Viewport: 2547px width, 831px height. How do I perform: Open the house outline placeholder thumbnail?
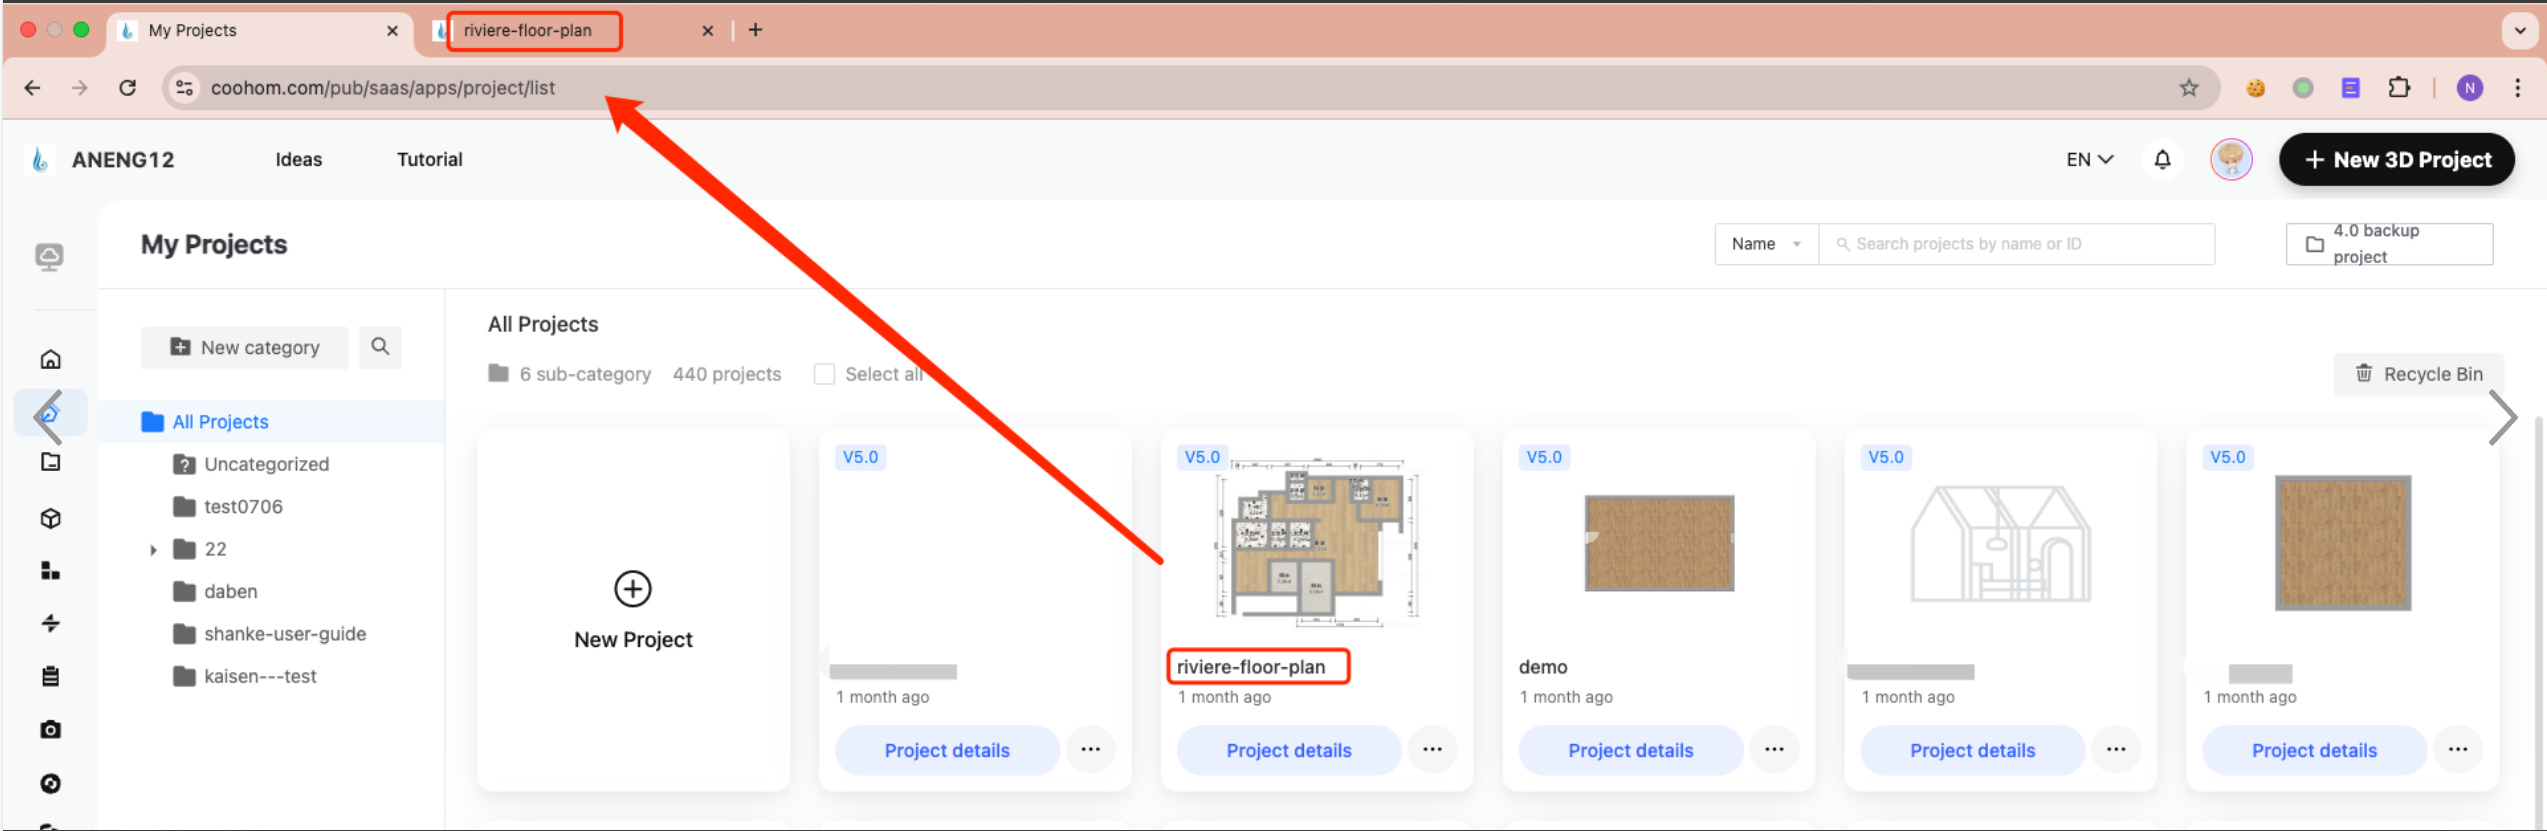[x=2000, y=543]
